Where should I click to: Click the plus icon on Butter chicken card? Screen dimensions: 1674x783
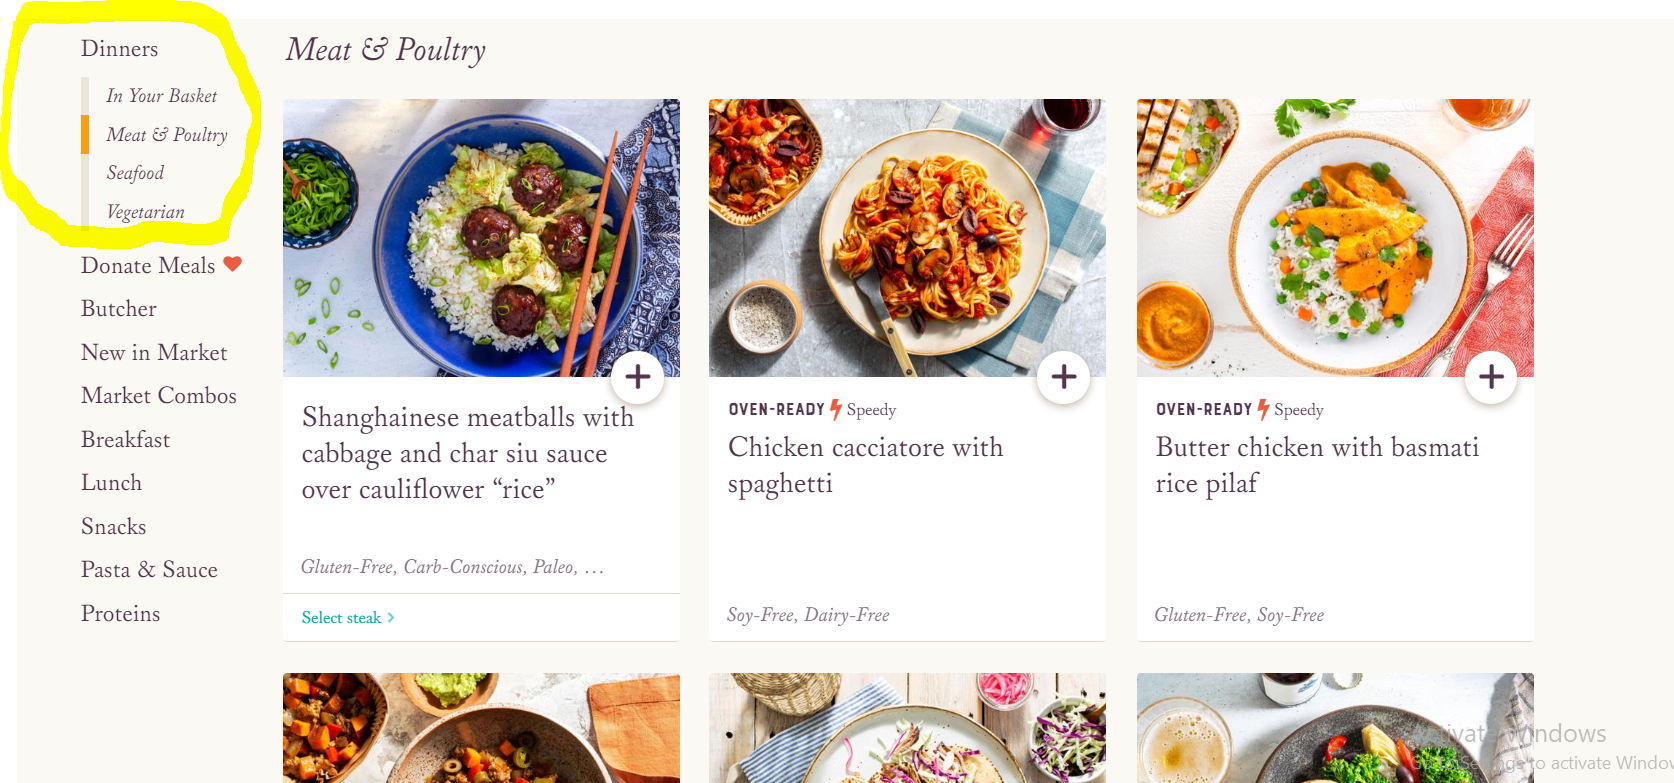point(1491,377)
